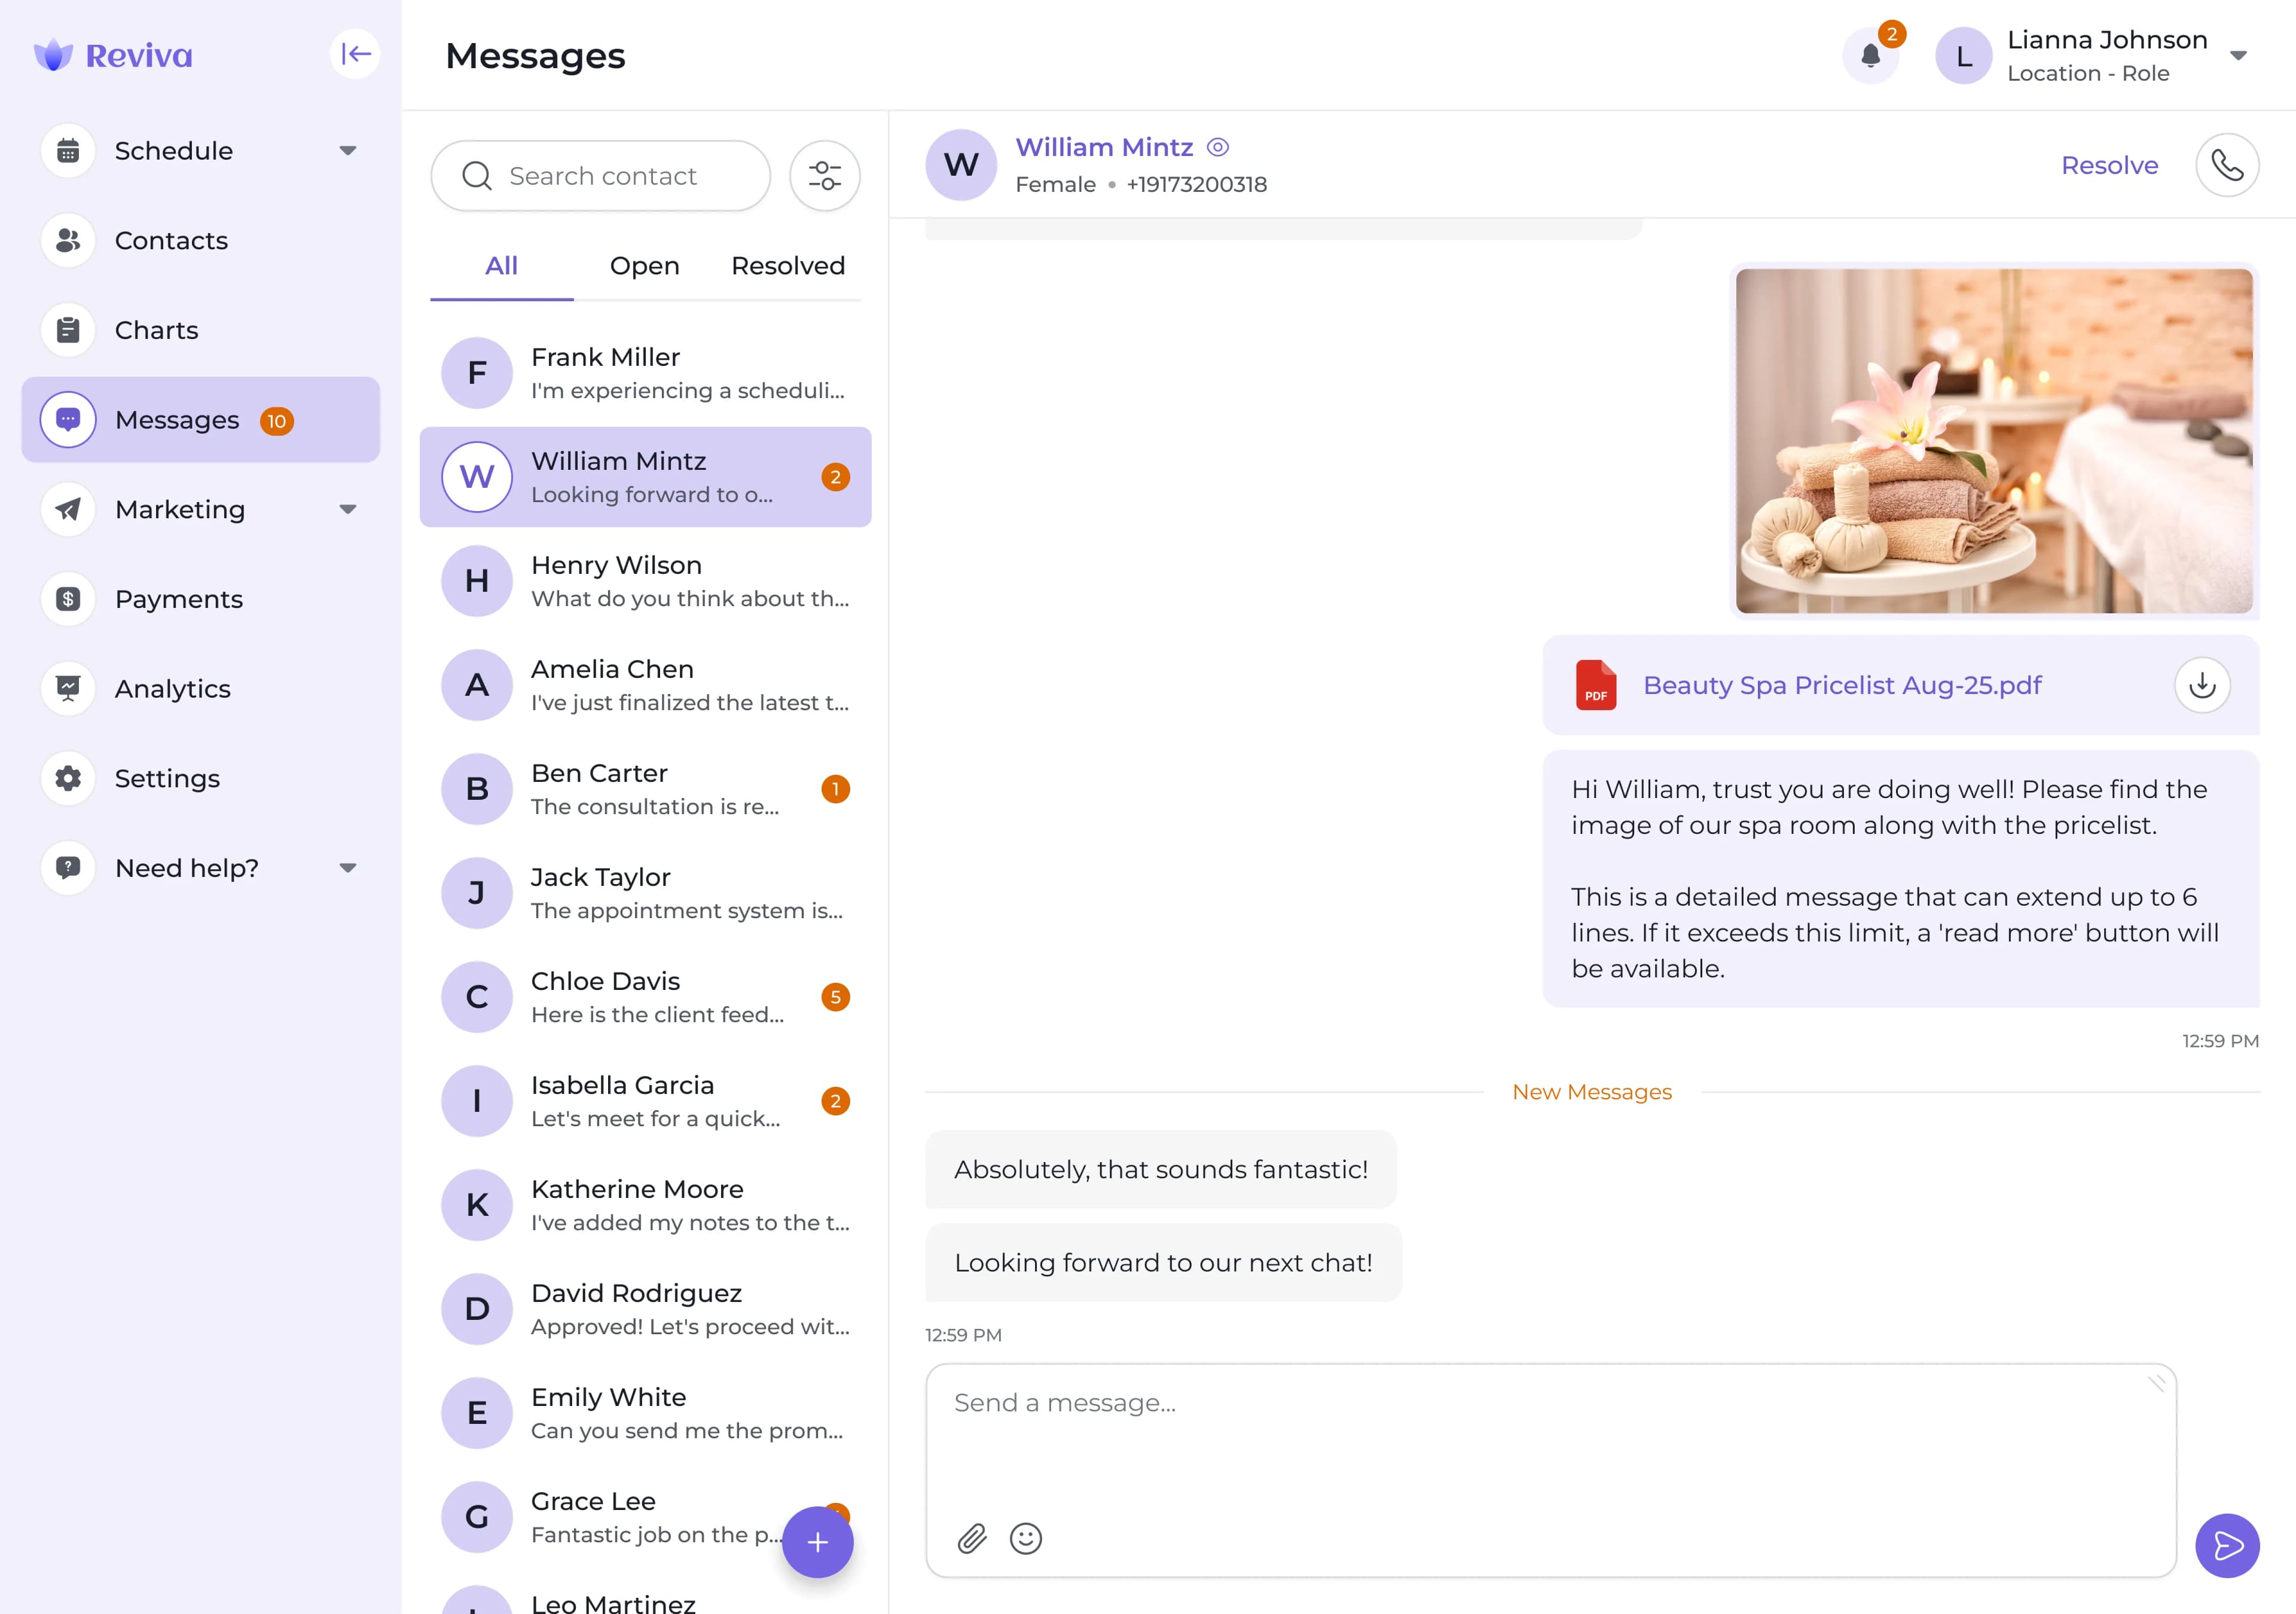Image resolution: width=2296 pixels, height=1614 pixels.
Task: Start a phone call with William Mintz
Action: click(x=2228, y=165)
